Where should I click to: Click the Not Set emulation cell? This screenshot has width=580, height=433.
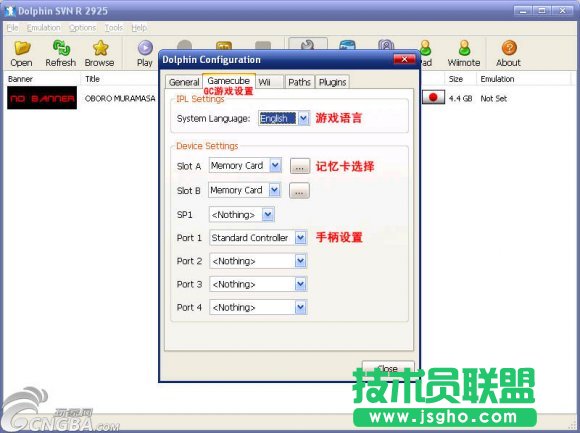coord(493,98)
